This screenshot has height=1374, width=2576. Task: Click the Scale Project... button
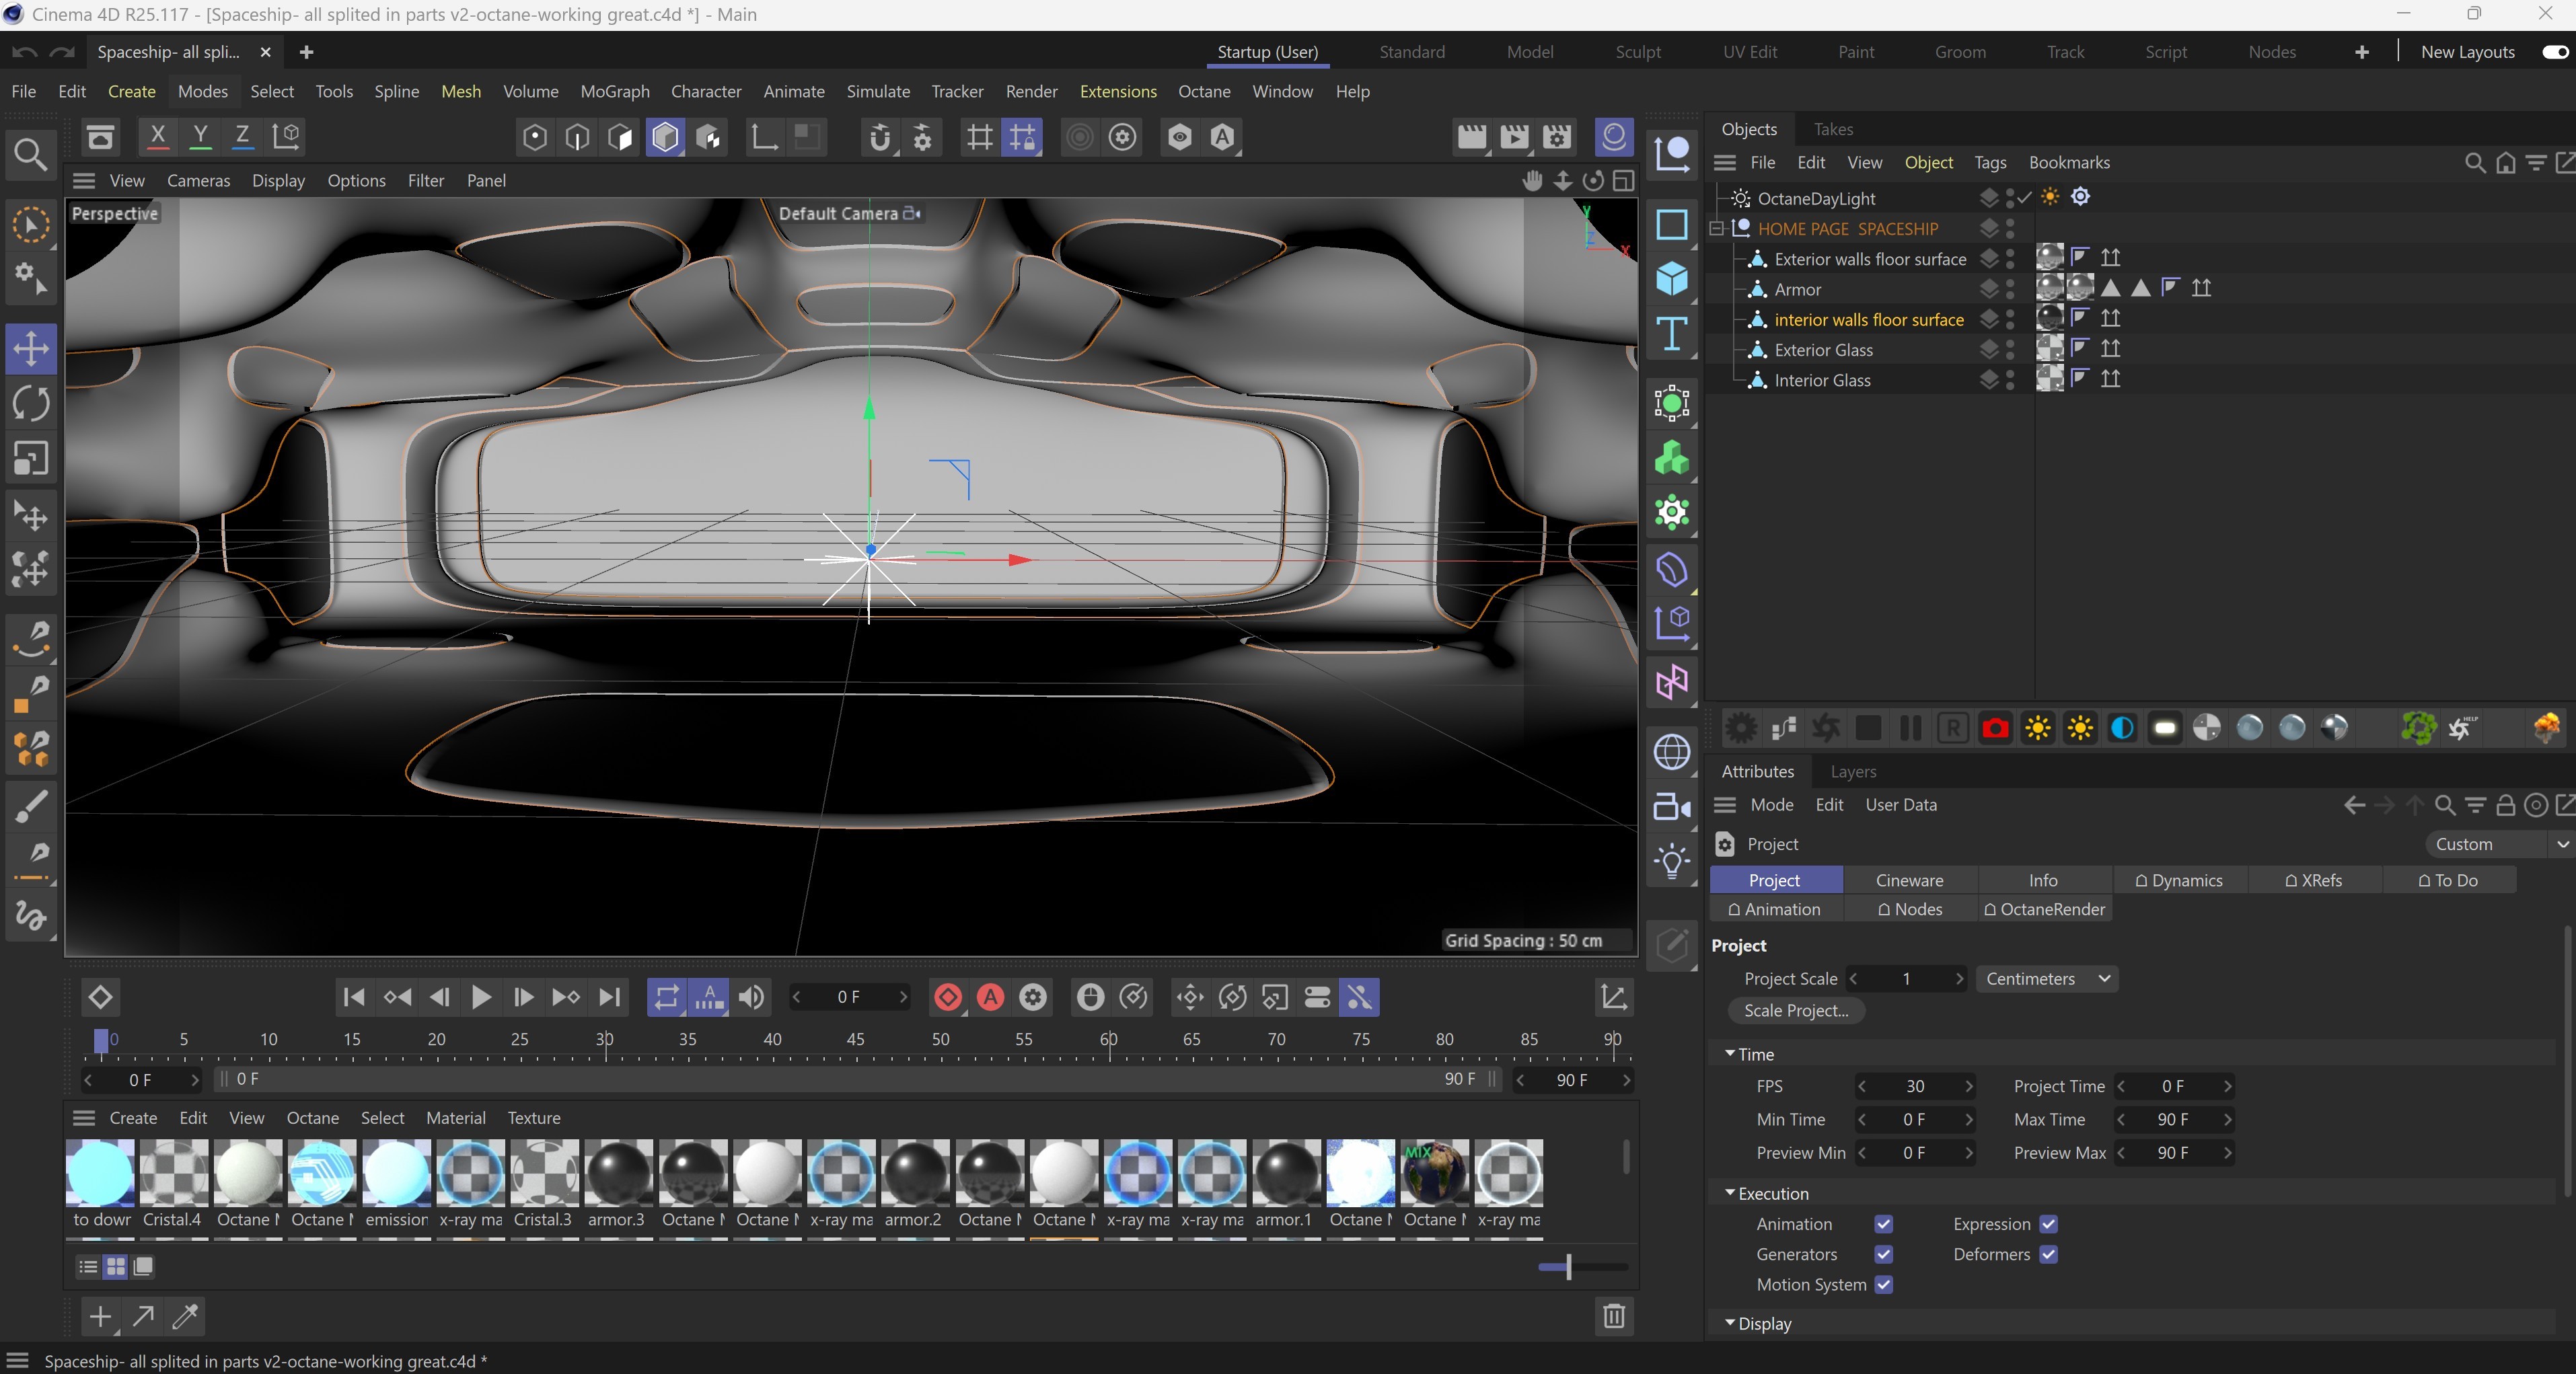(1796, 1010)
